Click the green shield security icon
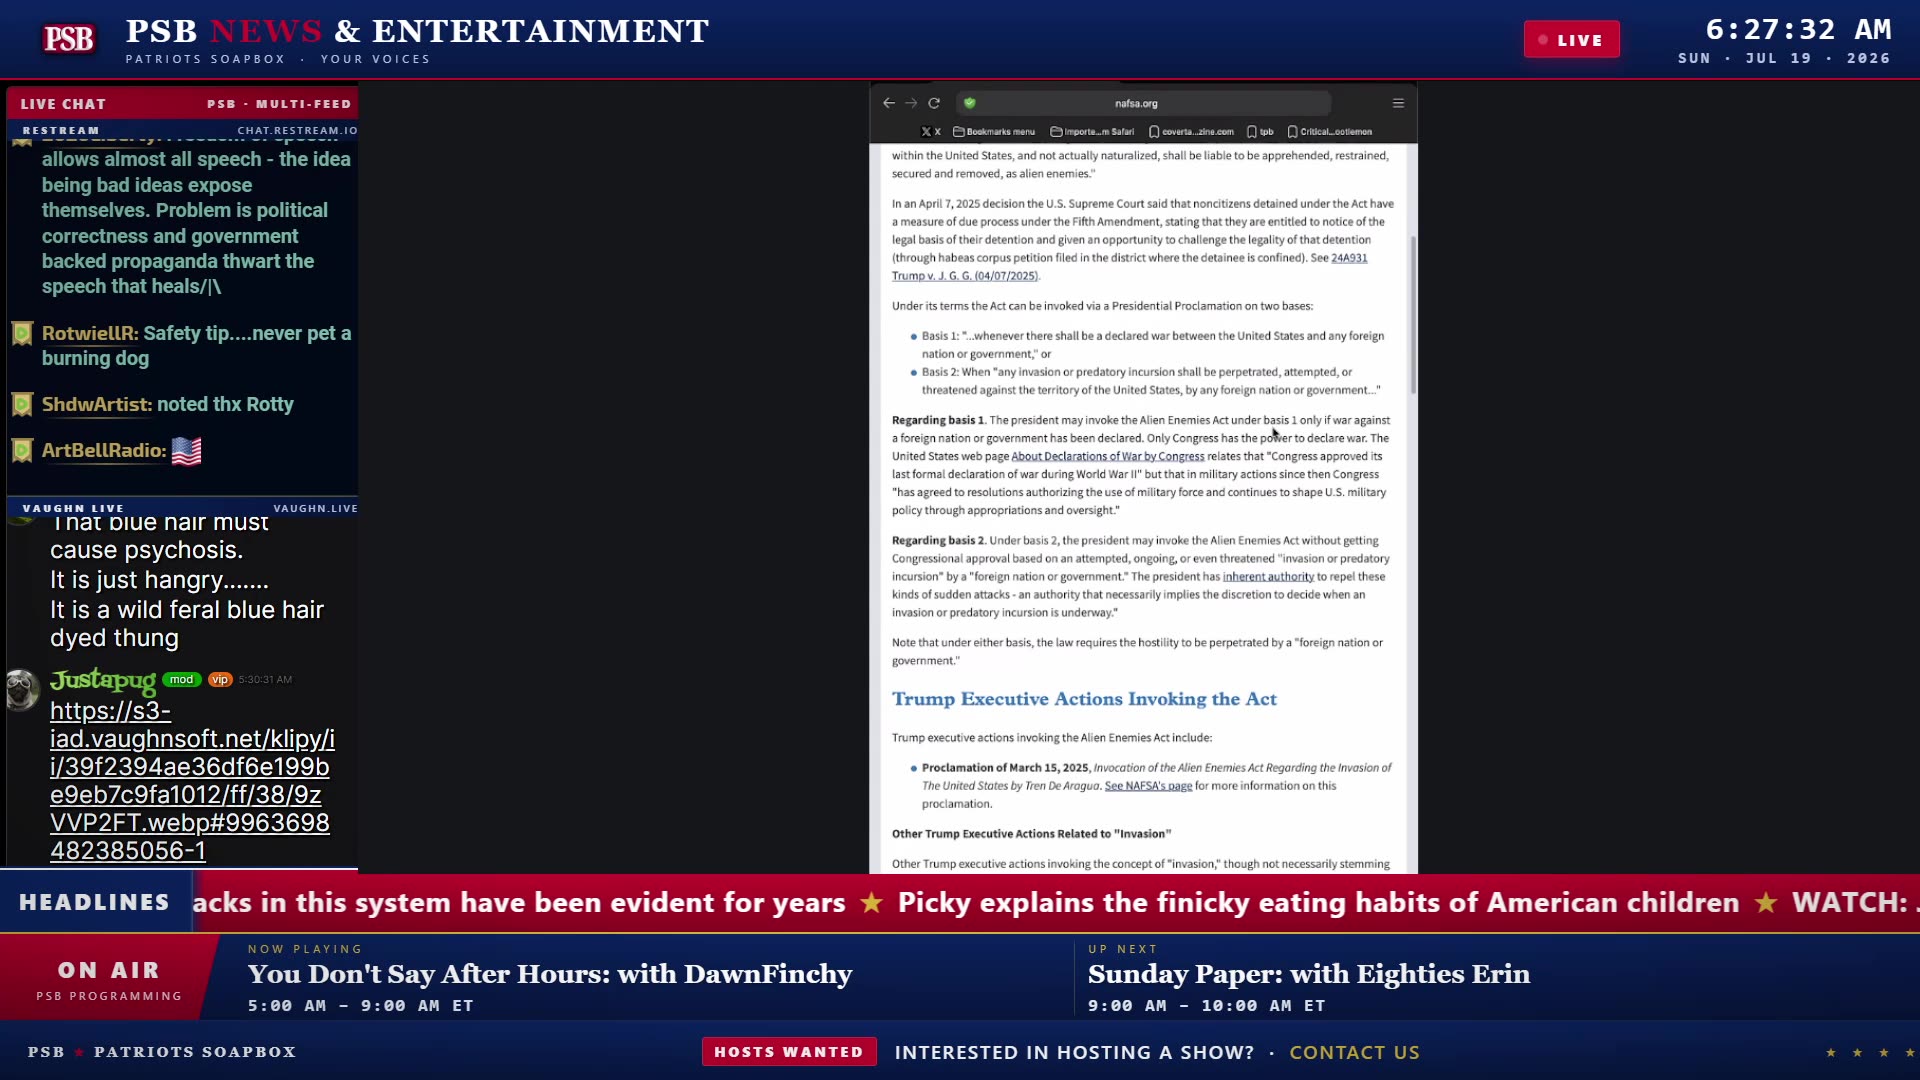1920x1080 pixels. tap(969, 103)
